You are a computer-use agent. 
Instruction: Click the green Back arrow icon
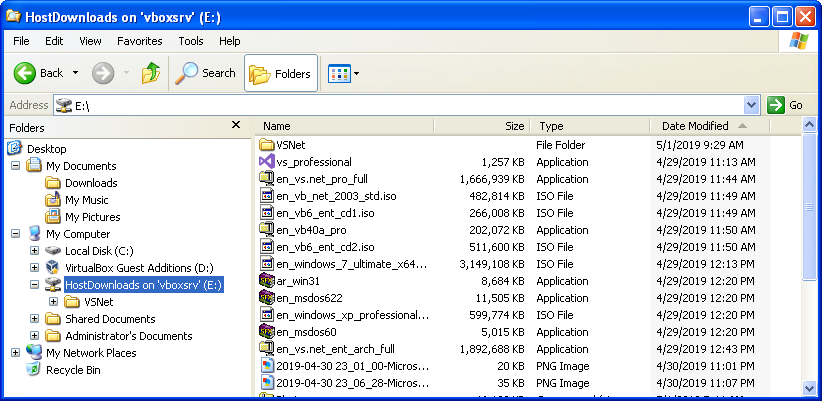click(24, 73)
